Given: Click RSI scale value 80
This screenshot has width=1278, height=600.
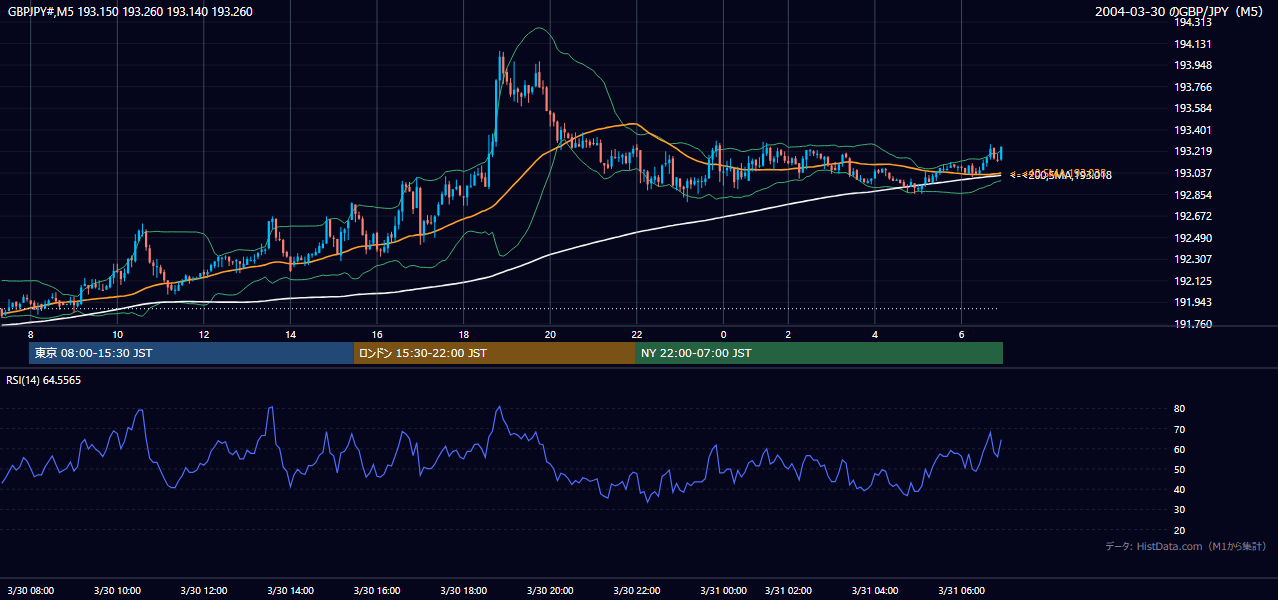Looking at the screenshot, I should tap(1180, 409).
